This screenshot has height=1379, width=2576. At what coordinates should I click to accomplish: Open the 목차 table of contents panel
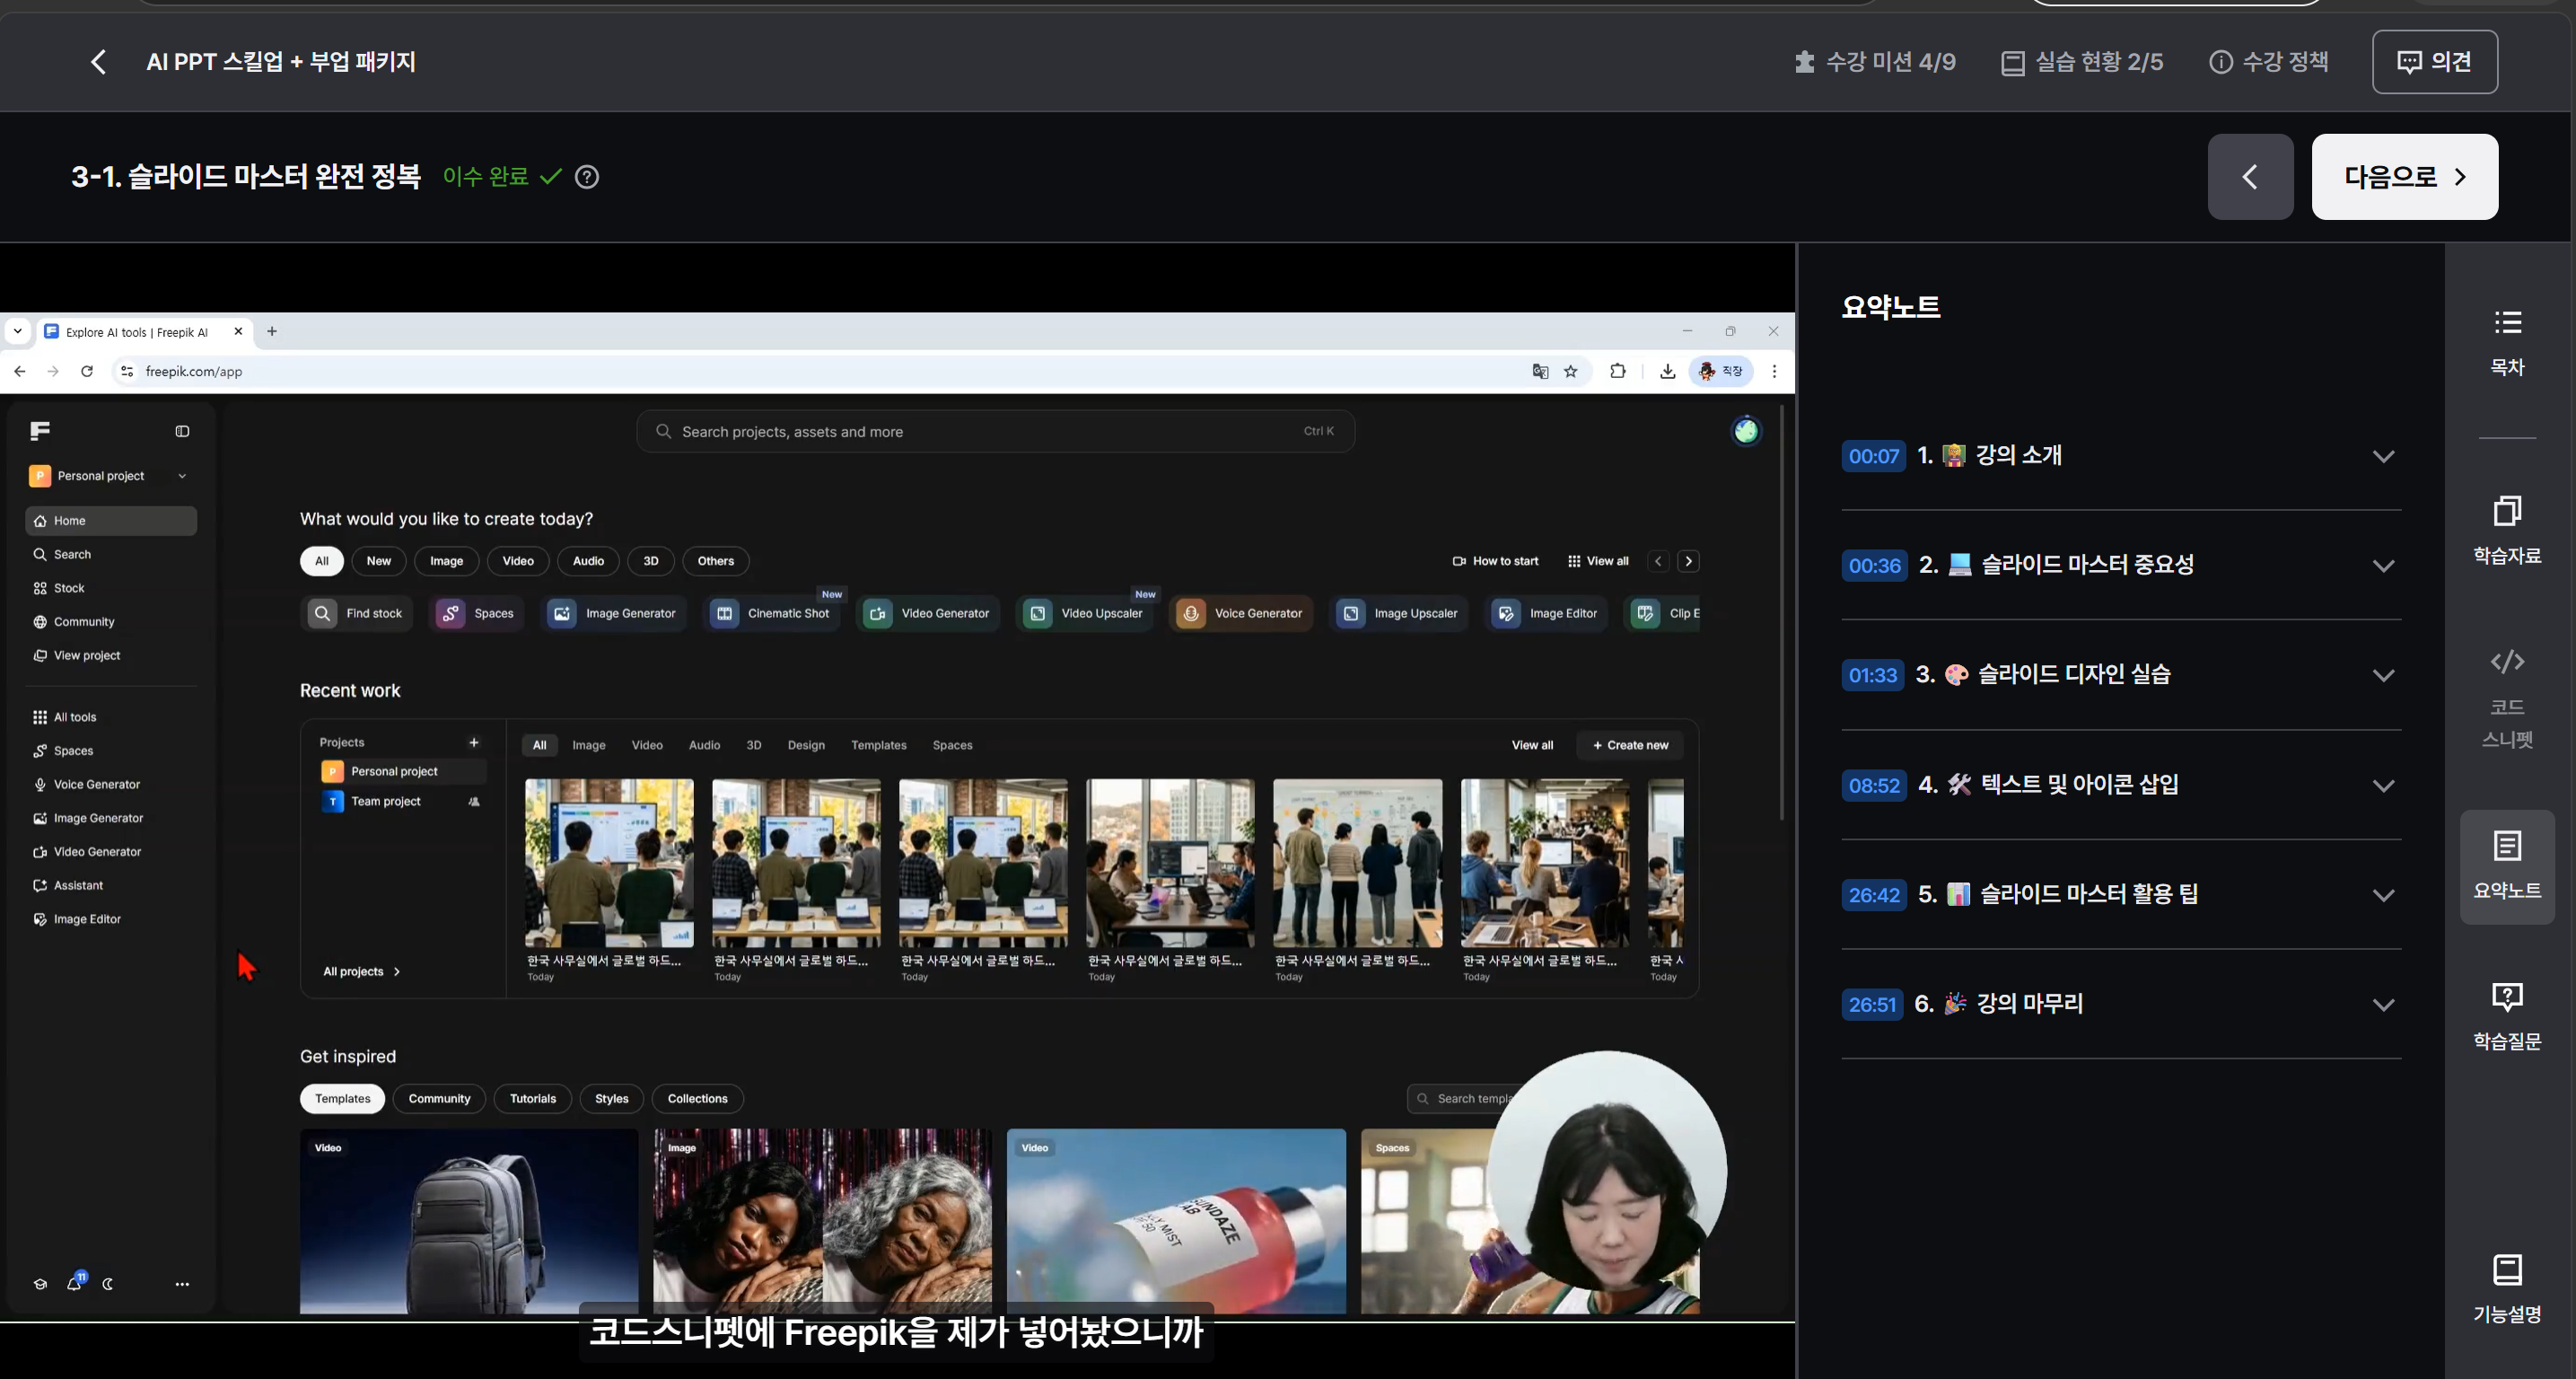tap(2507, 343)
